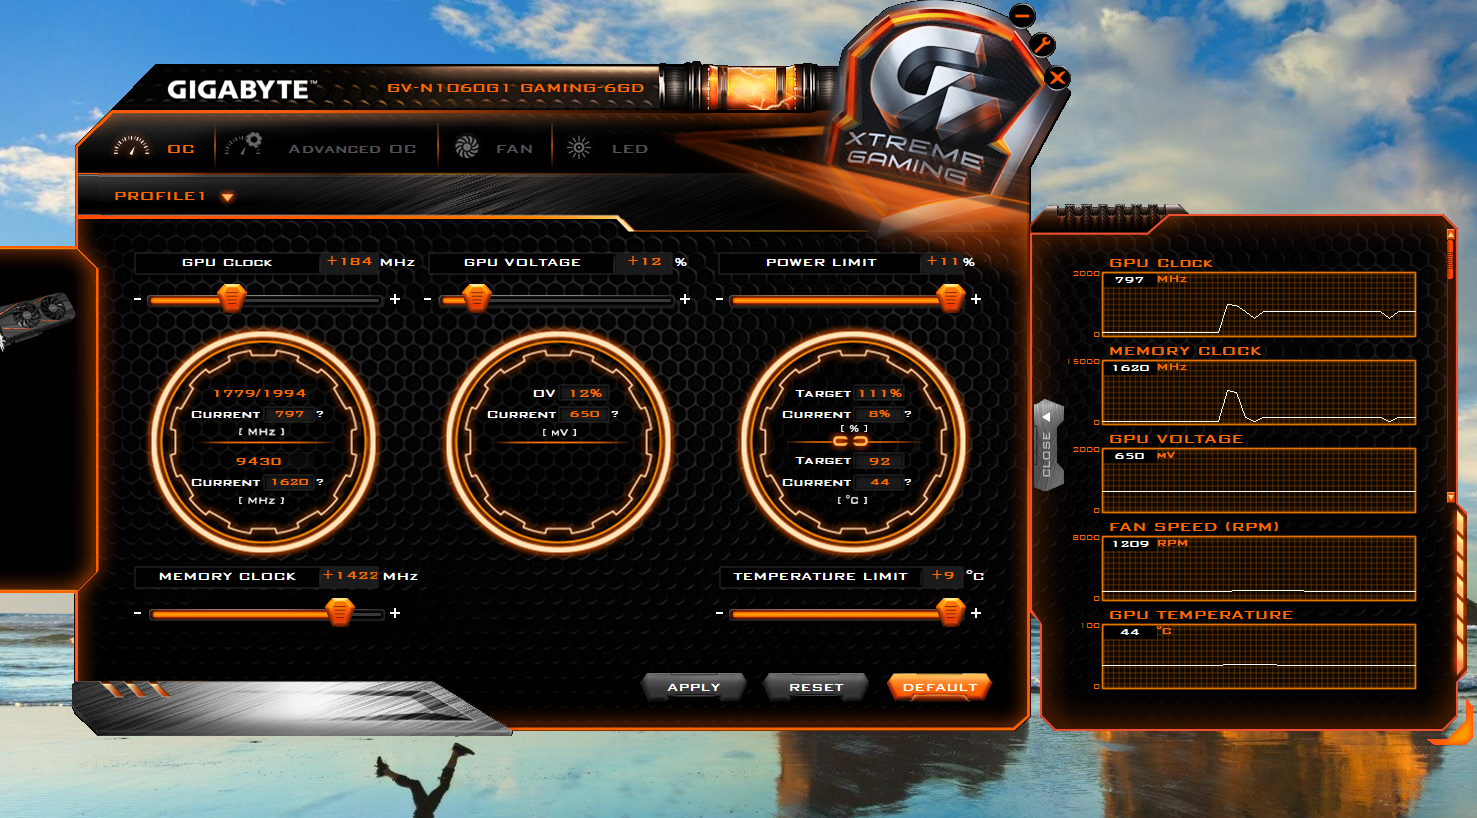Viewport: 1477px width, 818px height.
Task: Click the monitor panel scrollbar up arrow
Action: (x=1451, y=235)
